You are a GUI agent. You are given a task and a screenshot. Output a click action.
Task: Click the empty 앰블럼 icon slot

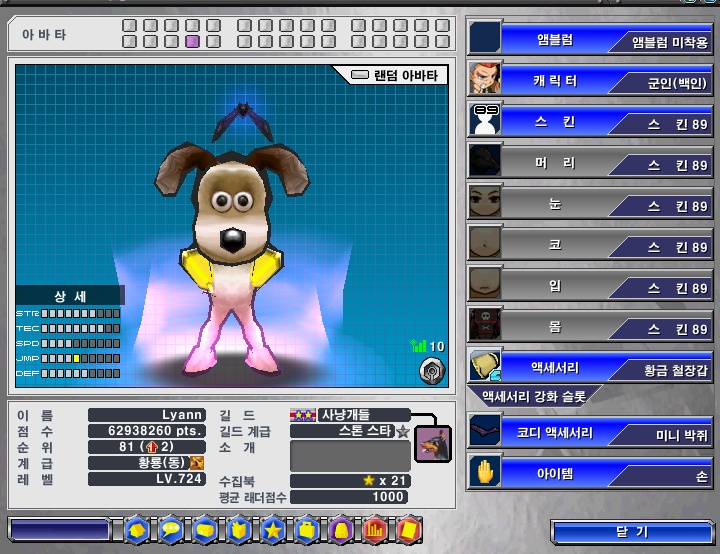pos(485,38)
